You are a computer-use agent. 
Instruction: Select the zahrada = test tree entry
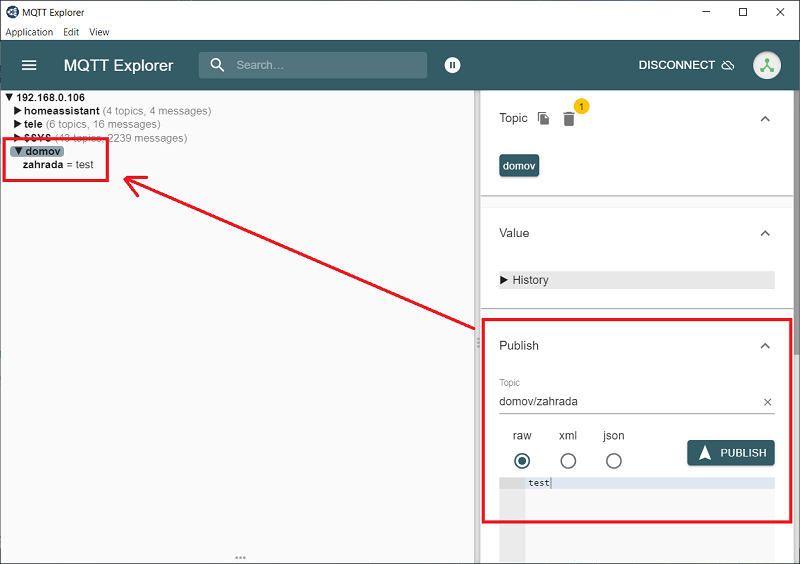coord(58,164)
